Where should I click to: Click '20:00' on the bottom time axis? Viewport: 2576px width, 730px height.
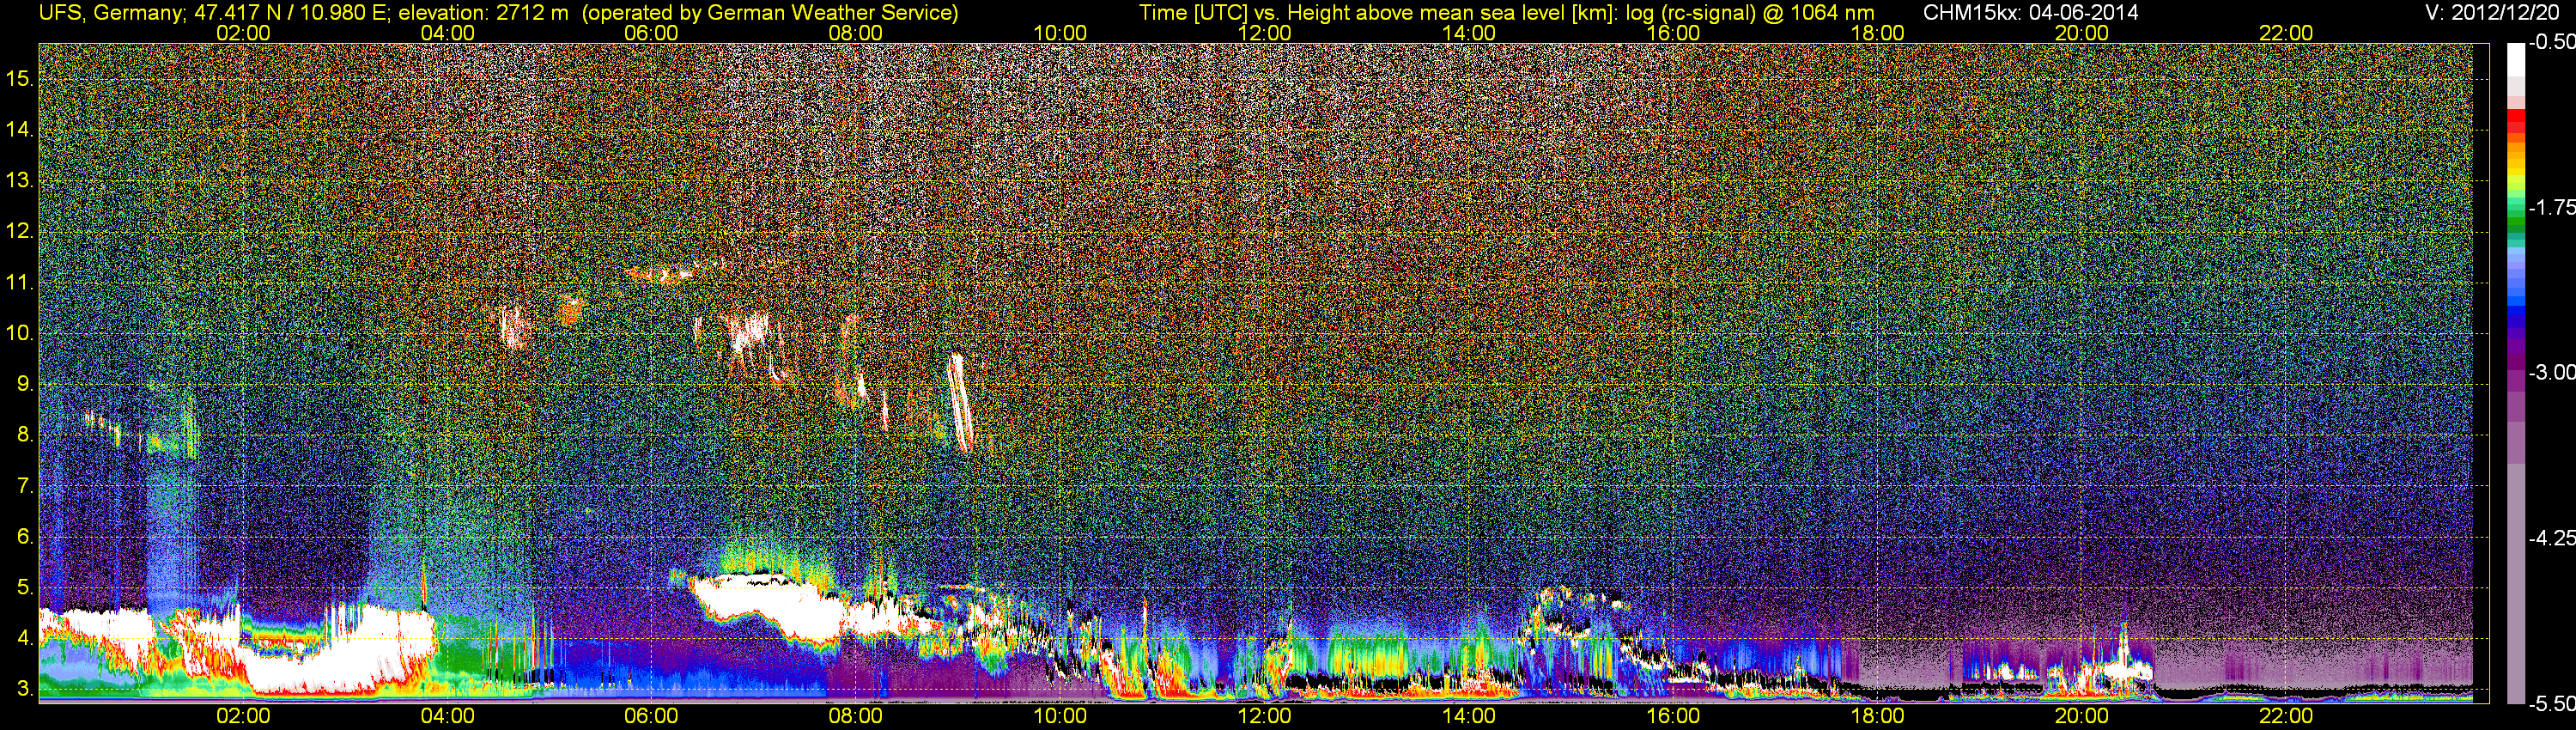tap(2082, 716)
